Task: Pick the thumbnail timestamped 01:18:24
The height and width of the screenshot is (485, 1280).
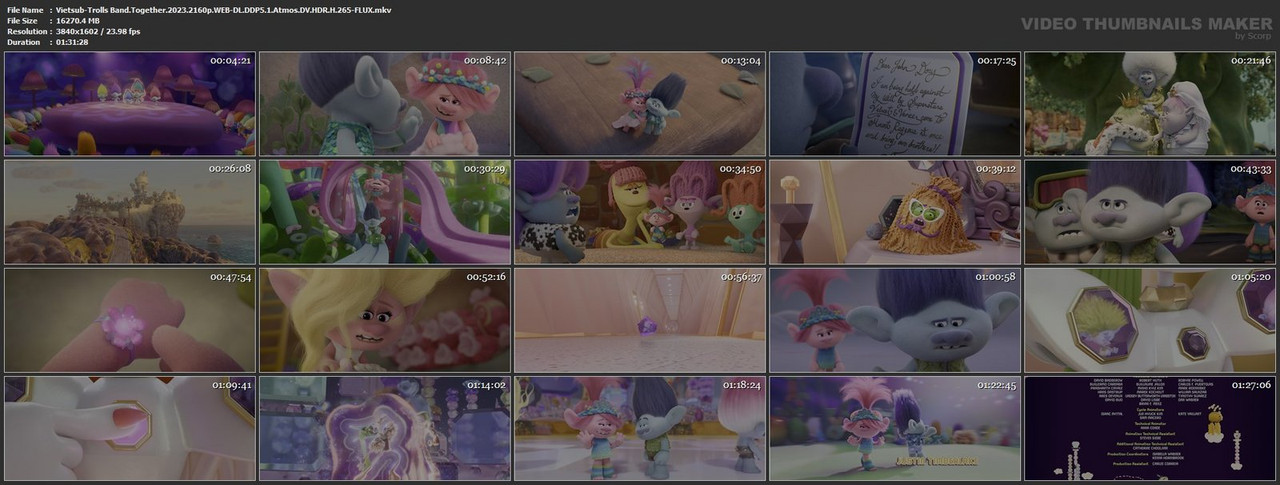Action: pos(640,428)
